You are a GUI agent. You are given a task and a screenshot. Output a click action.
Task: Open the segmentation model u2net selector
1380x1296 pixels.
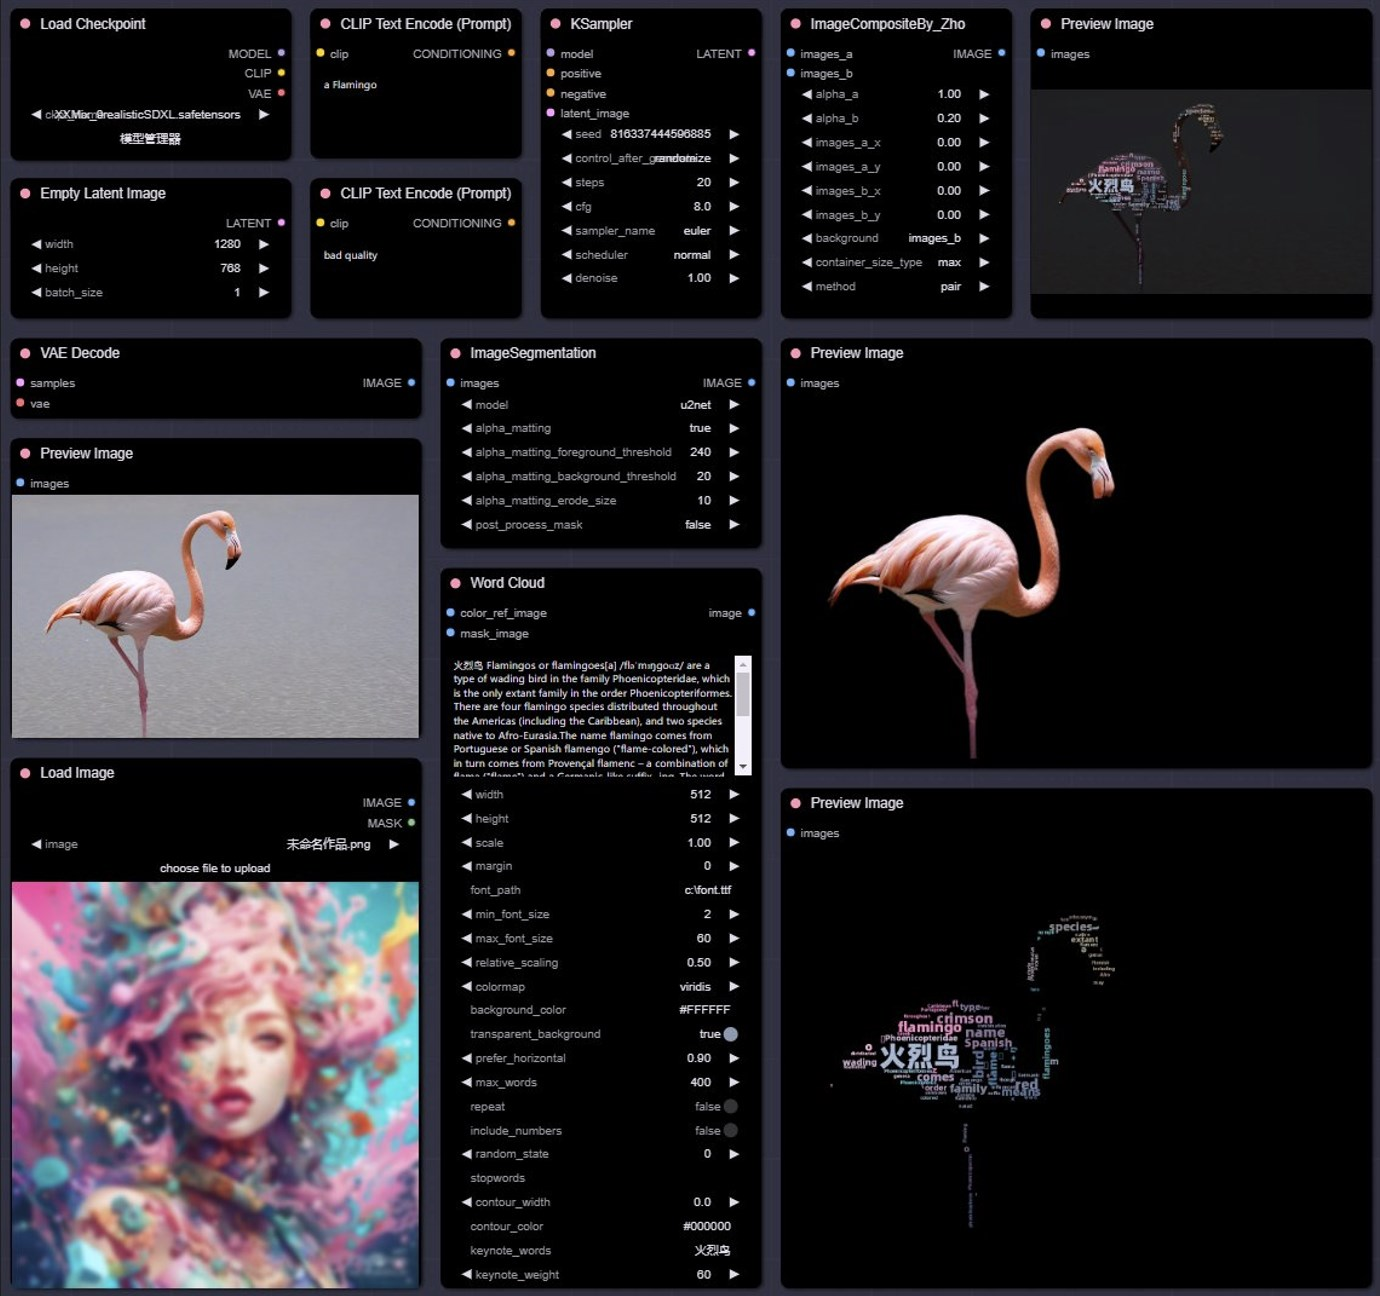601,405
